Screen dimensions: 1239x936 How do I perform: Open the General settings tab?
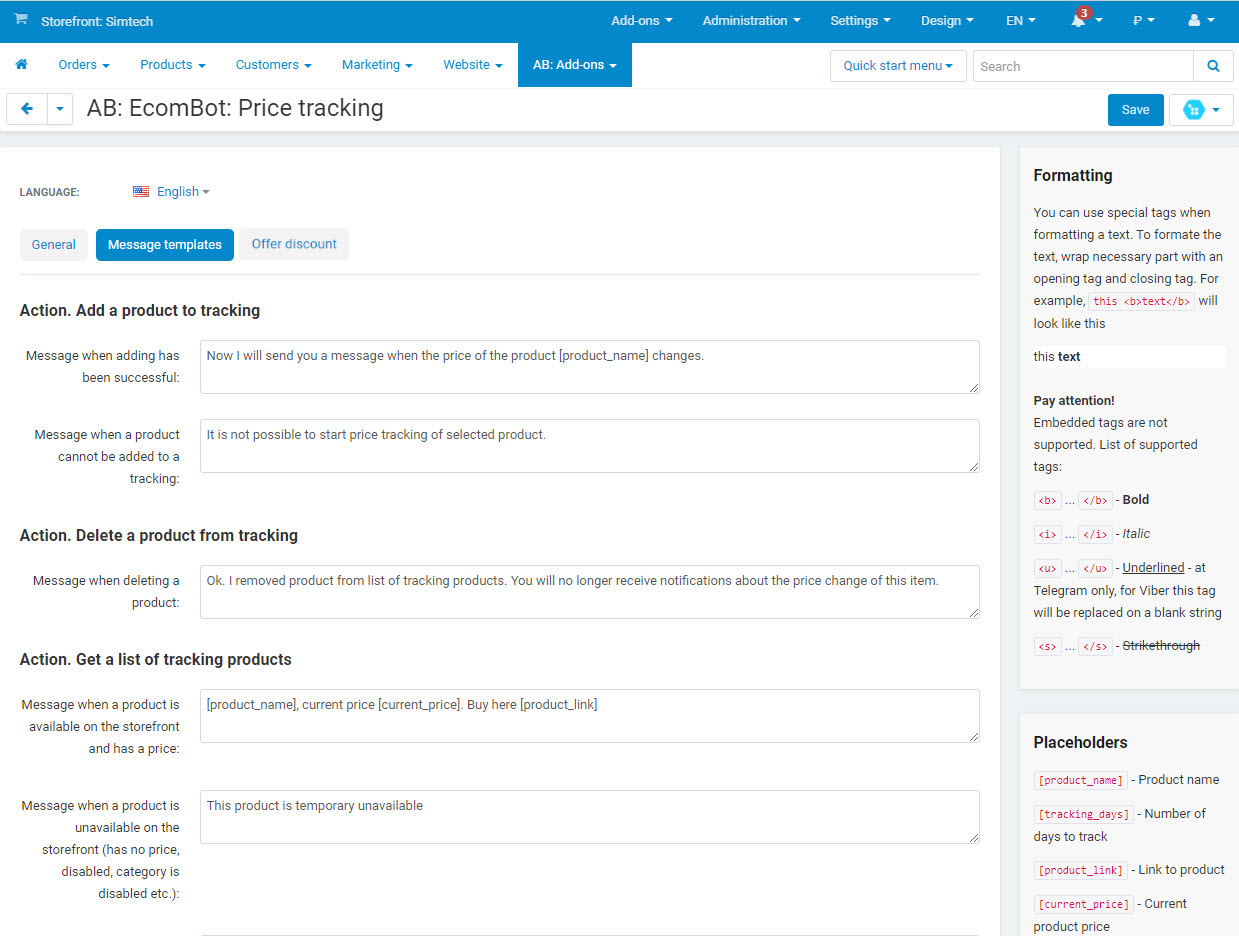(x=54, y=244)
